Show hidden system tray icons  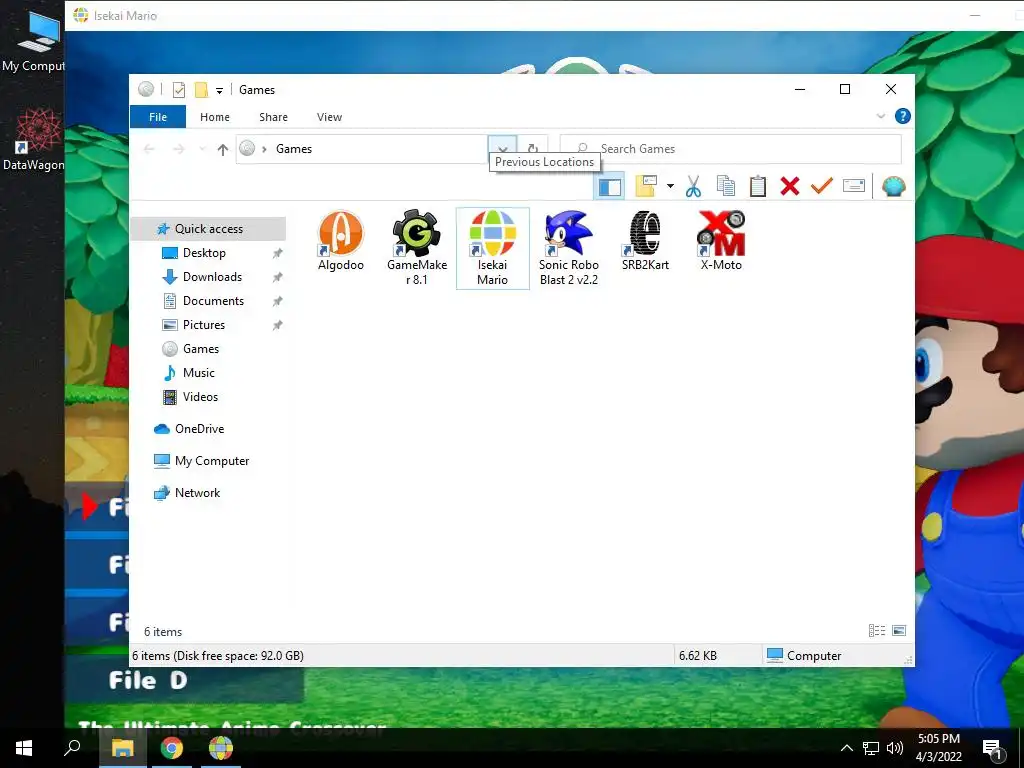point(846,748)
